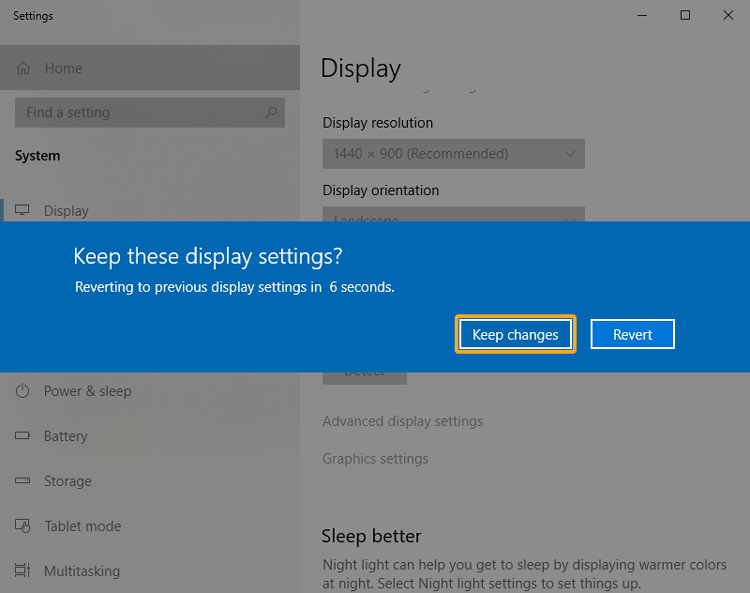
Task: Open the Display resolution dropdown
Action: pyautogui.click(x=453, y=154)
